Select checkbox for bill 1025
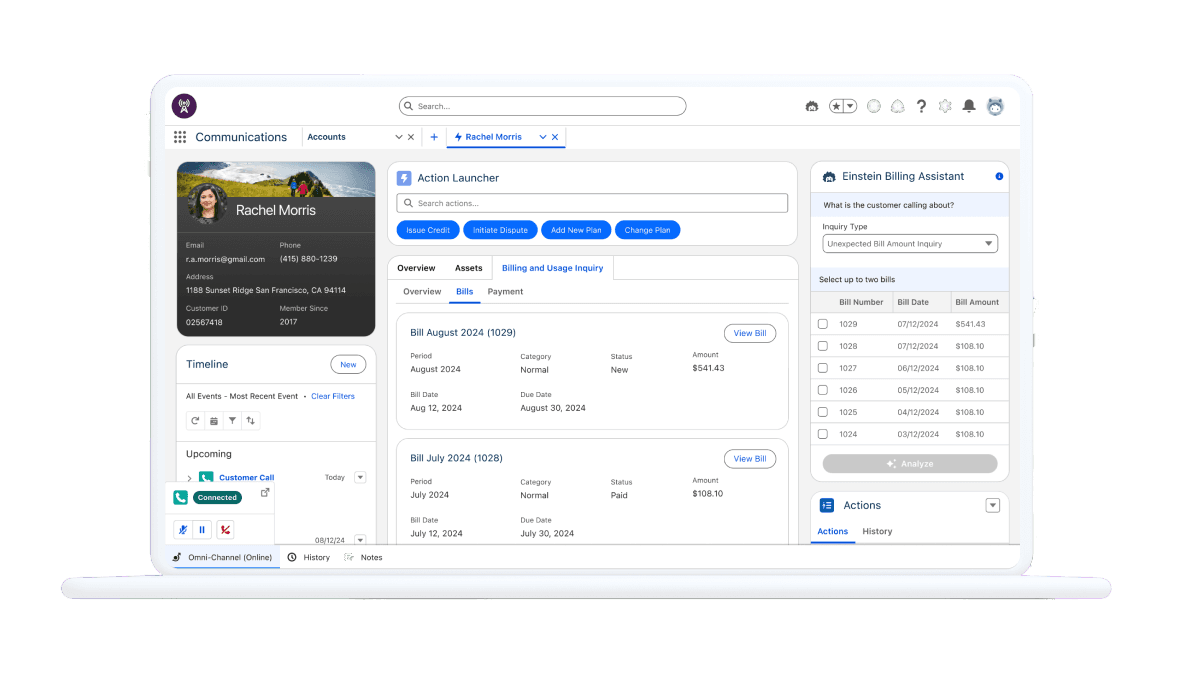Viewport: 1200px width, 675px height. pos(823,412)
